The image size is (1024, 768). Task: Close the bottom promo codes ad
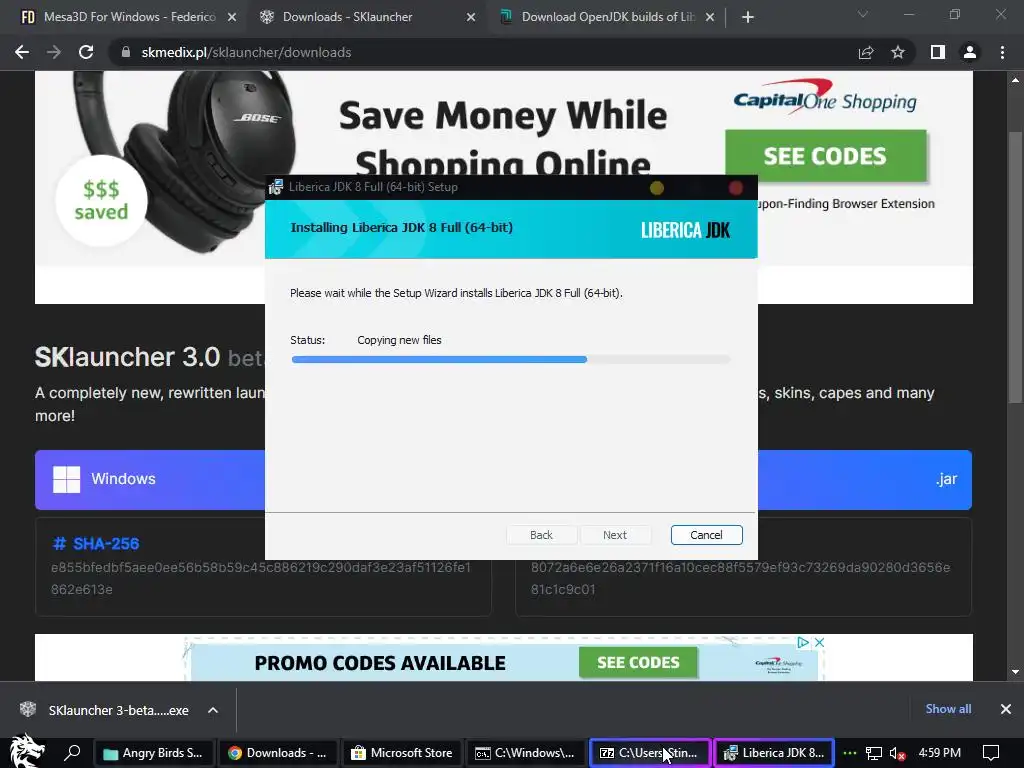pyautogui.click(x=819, y=643)
